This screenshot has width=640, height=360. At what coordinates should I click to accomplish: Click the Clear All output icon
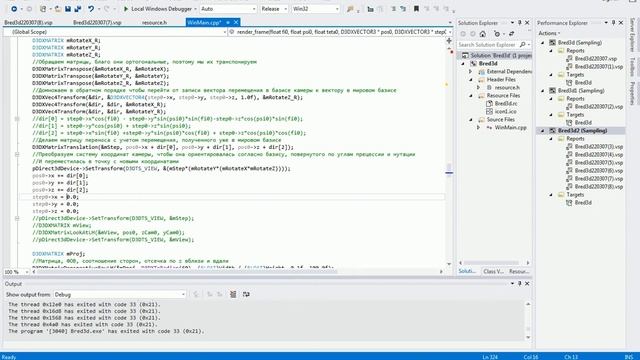click(x=233, y=294)
